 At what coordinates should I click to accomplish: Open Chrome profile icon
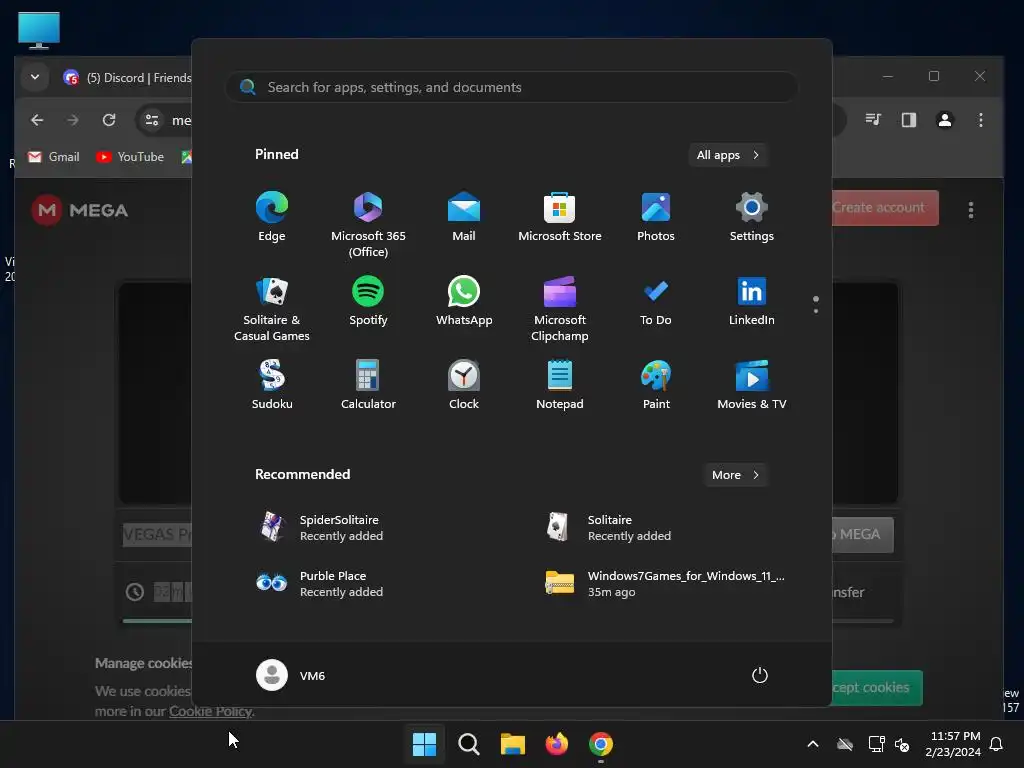(x=945, y=120)
